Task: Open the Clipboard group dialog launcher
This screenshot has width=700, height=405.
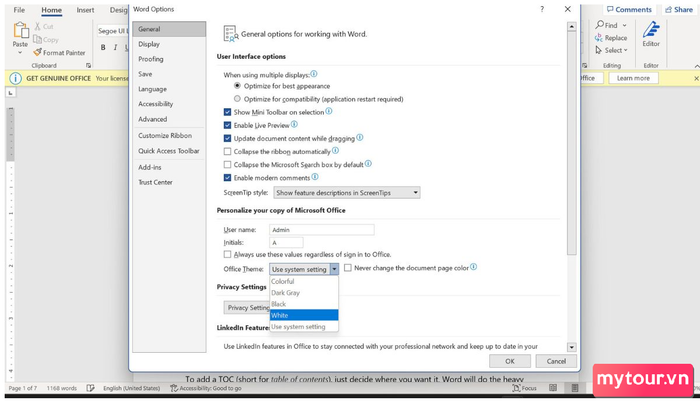Action: [x=88, y=65]
